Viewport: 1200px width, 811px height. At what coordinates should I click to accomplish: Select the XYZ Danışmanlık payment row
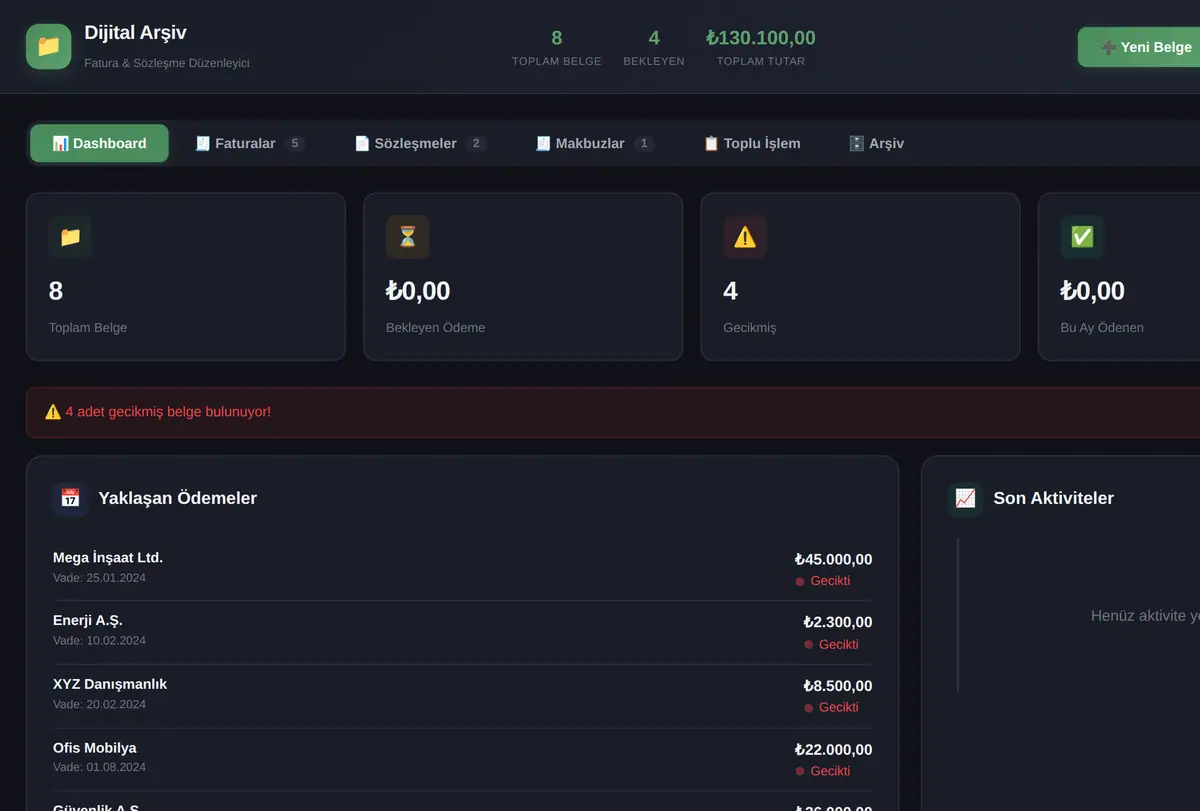point(462,696)
